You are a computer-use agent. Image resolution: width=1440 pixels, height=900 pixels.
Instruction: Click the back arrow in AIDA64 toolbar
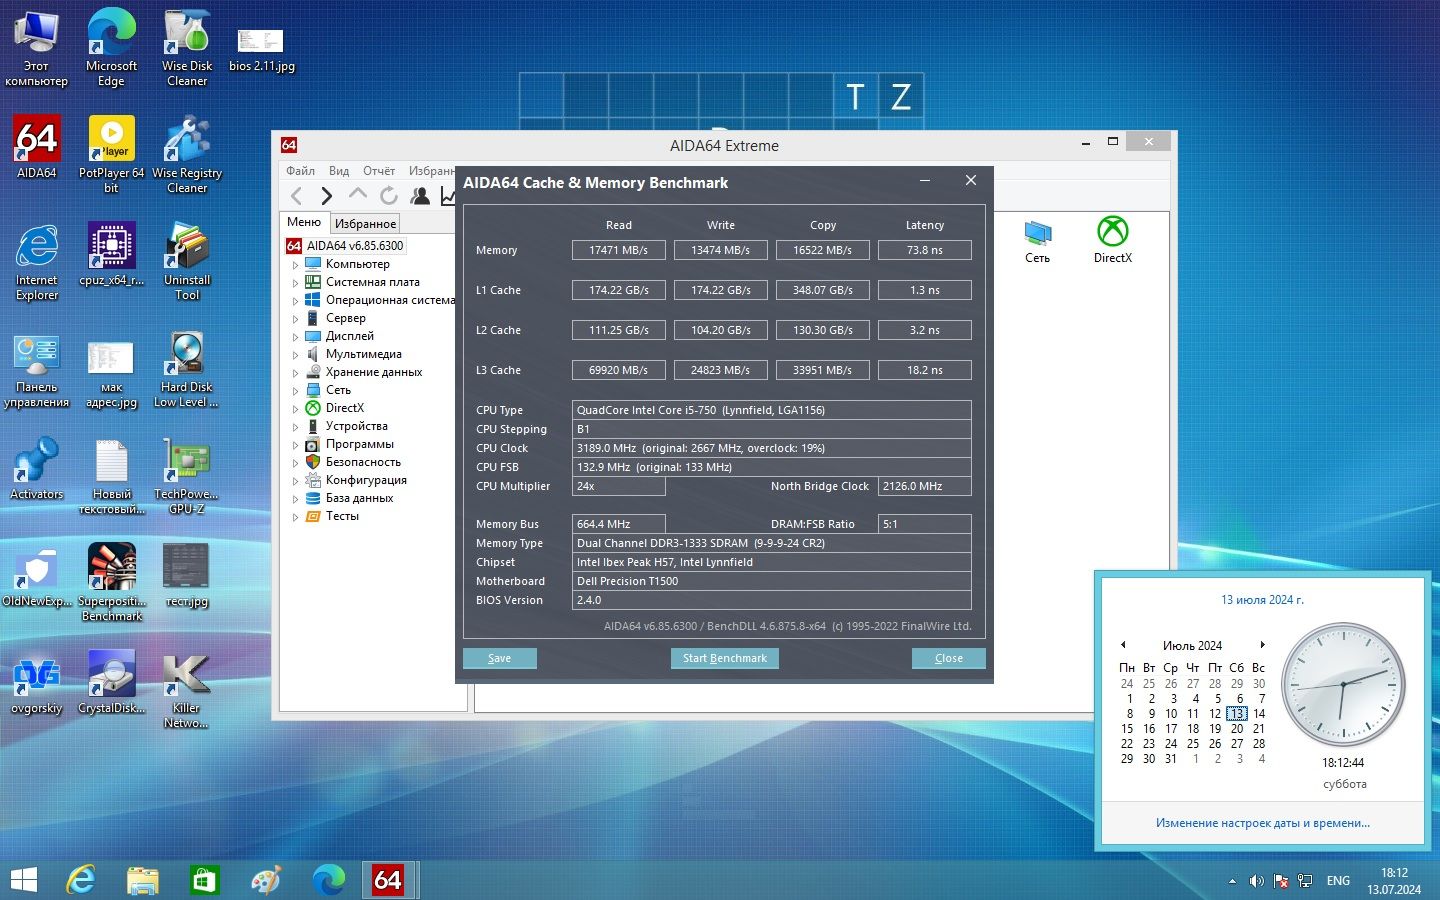point(296,196)
